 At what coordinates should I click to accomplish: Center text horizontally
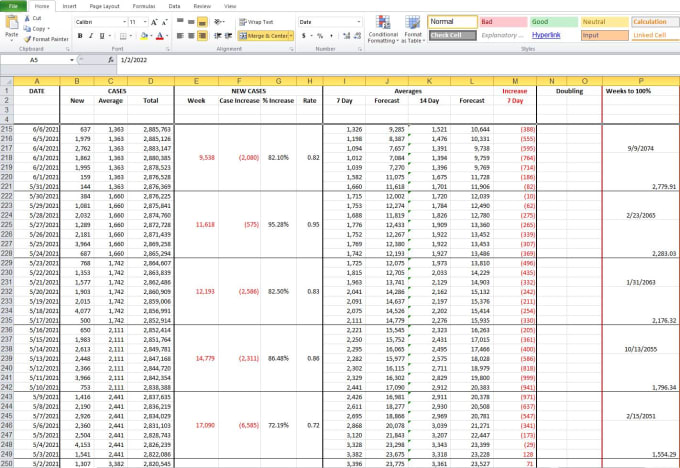click(x=191, y=36)
